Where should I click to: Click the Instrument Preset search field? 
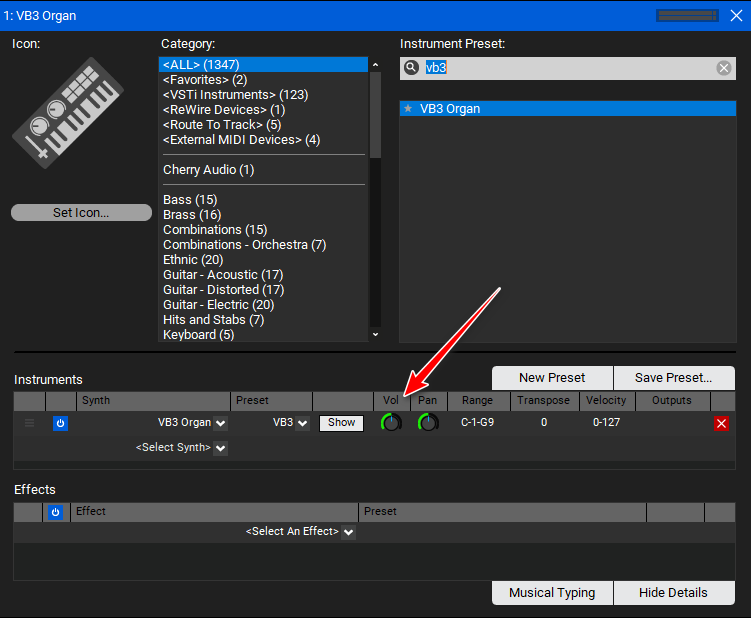click(x=568, y=68)
